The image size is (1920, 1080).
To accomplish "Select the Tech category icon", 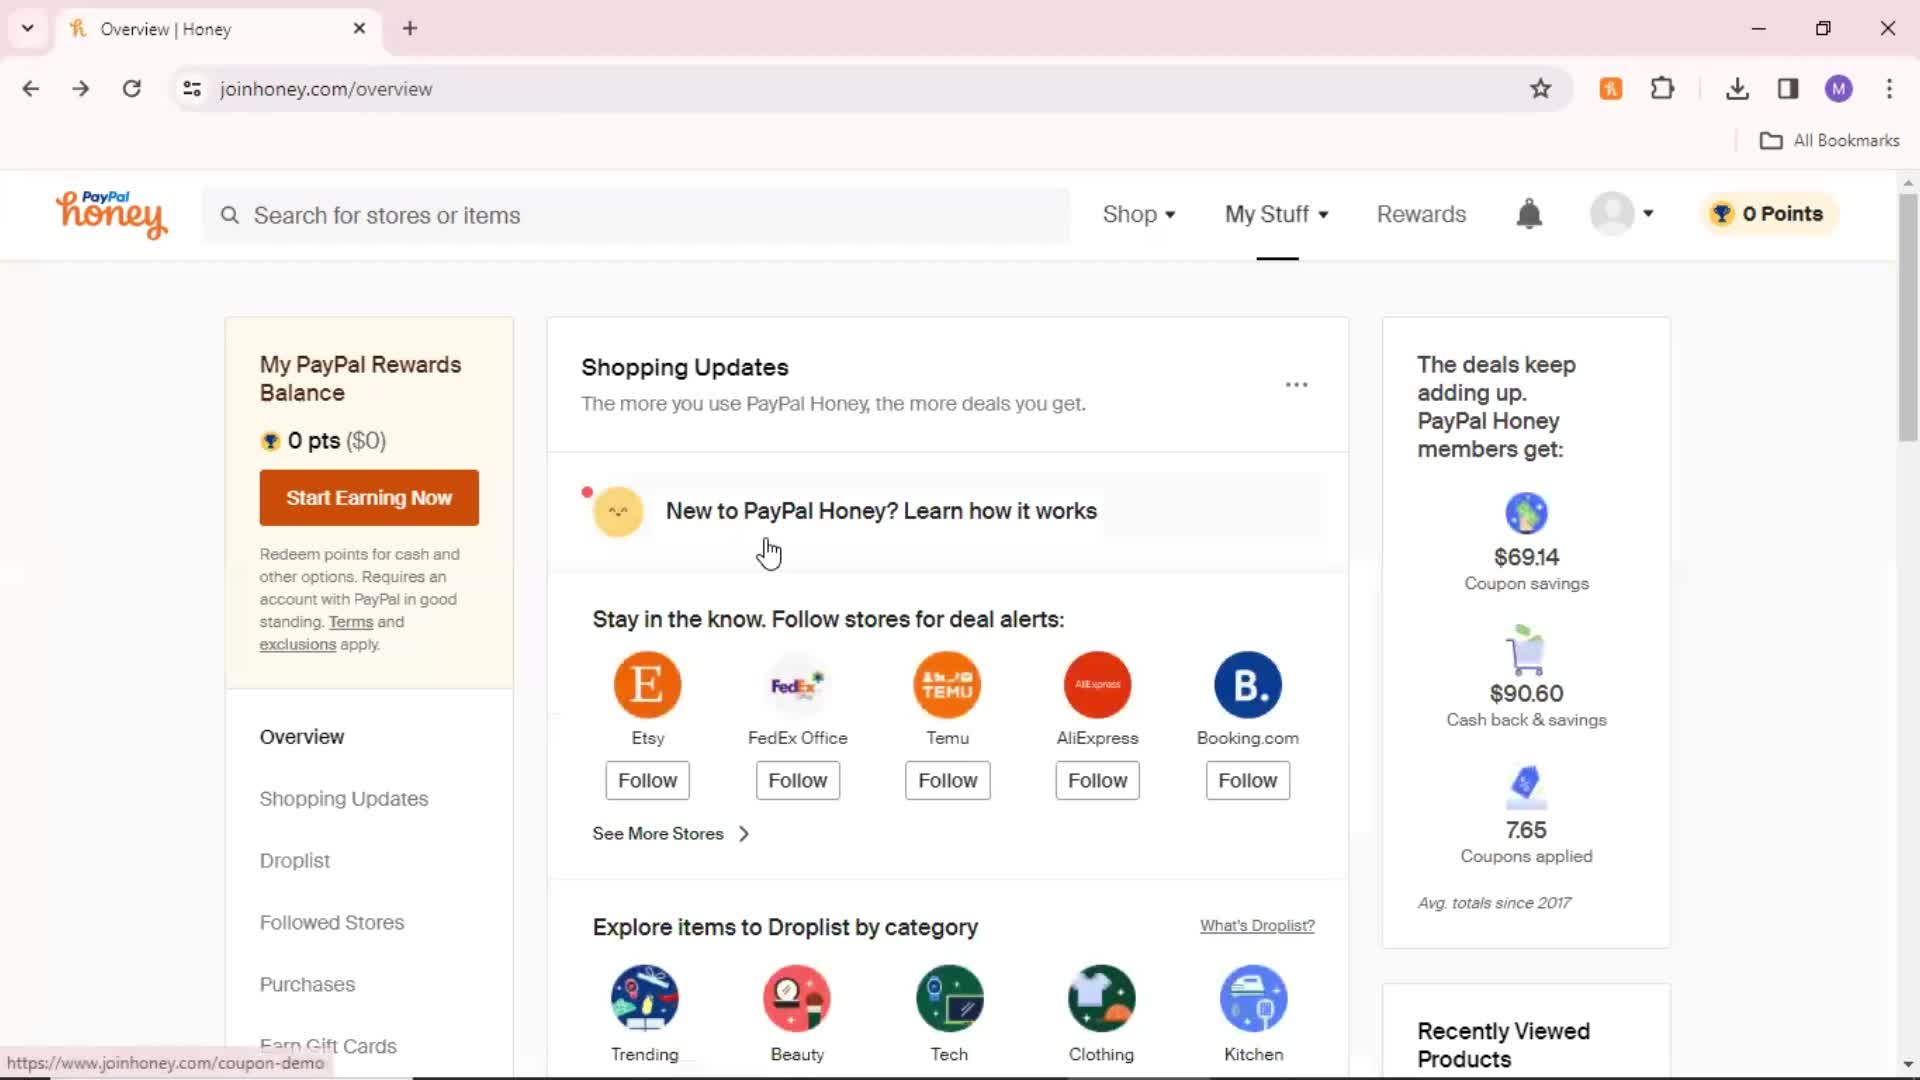I will tap(949, 998).
